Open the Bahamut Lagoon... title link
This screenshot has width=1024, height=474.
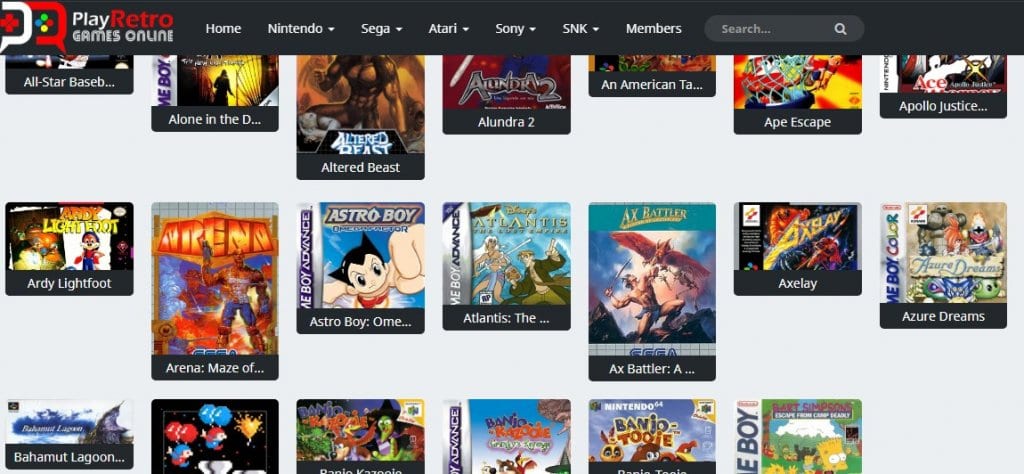point(69,457)
